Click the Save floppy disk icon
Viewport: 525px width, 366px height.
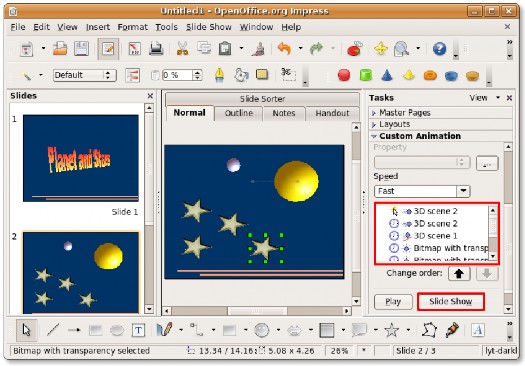click(x=81, y=49)
